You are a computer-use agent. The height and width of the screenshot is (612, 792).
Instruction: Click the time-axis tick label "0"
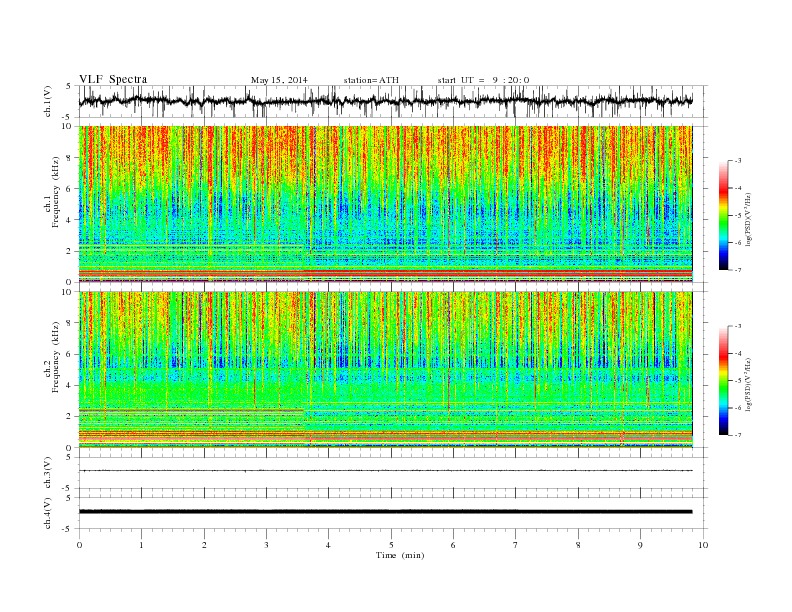[x=79, y=545]
